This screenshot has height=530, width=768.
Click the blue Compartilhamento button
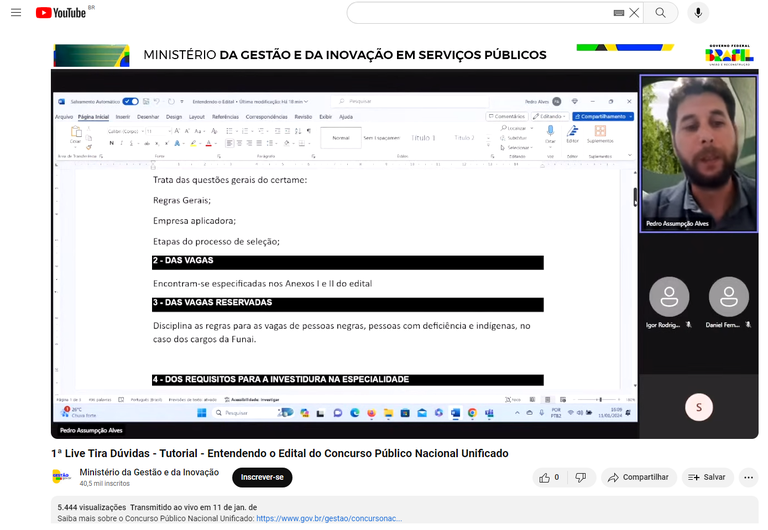pos(603,117)
